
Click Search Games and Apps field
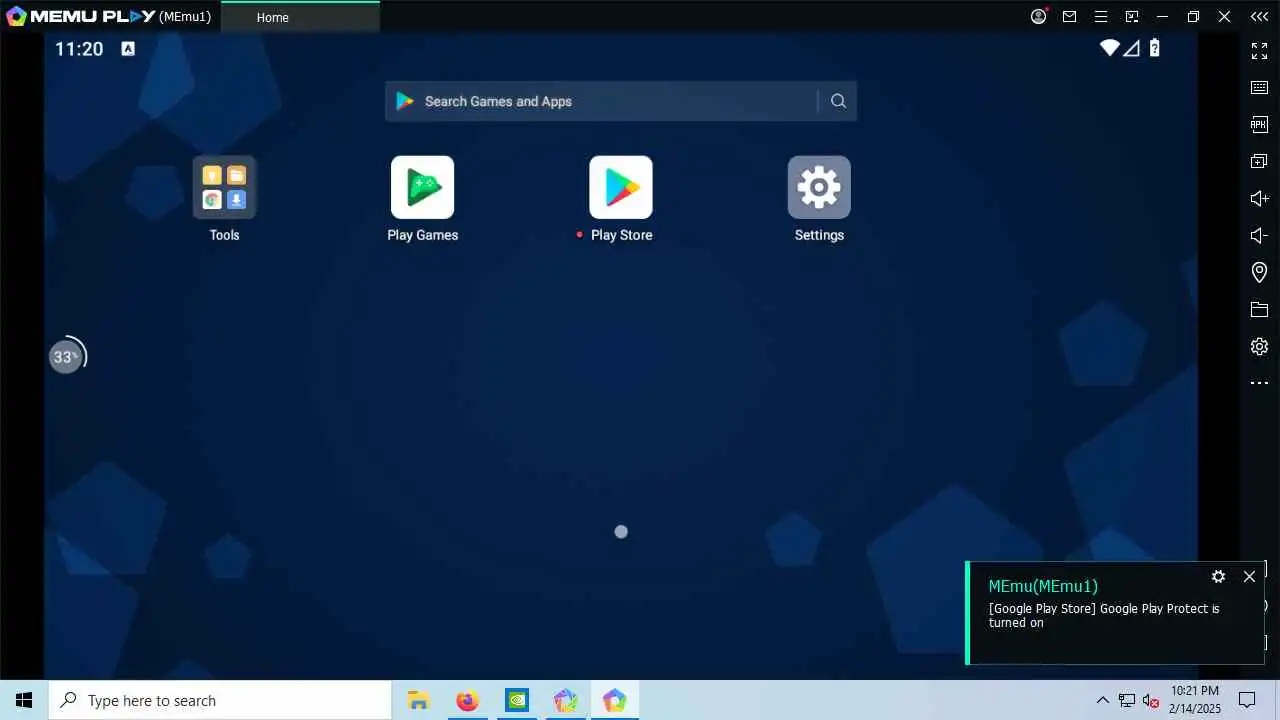620,101
